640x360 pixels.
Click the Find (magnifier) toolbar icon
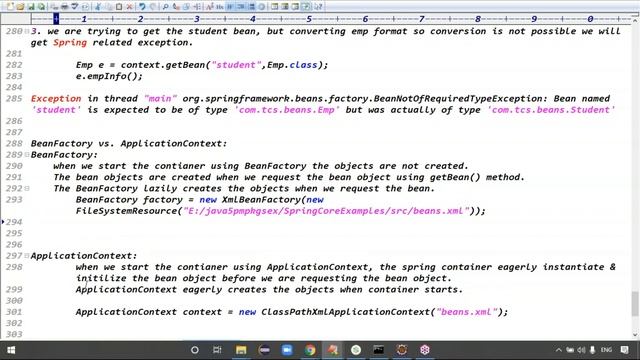165,7
